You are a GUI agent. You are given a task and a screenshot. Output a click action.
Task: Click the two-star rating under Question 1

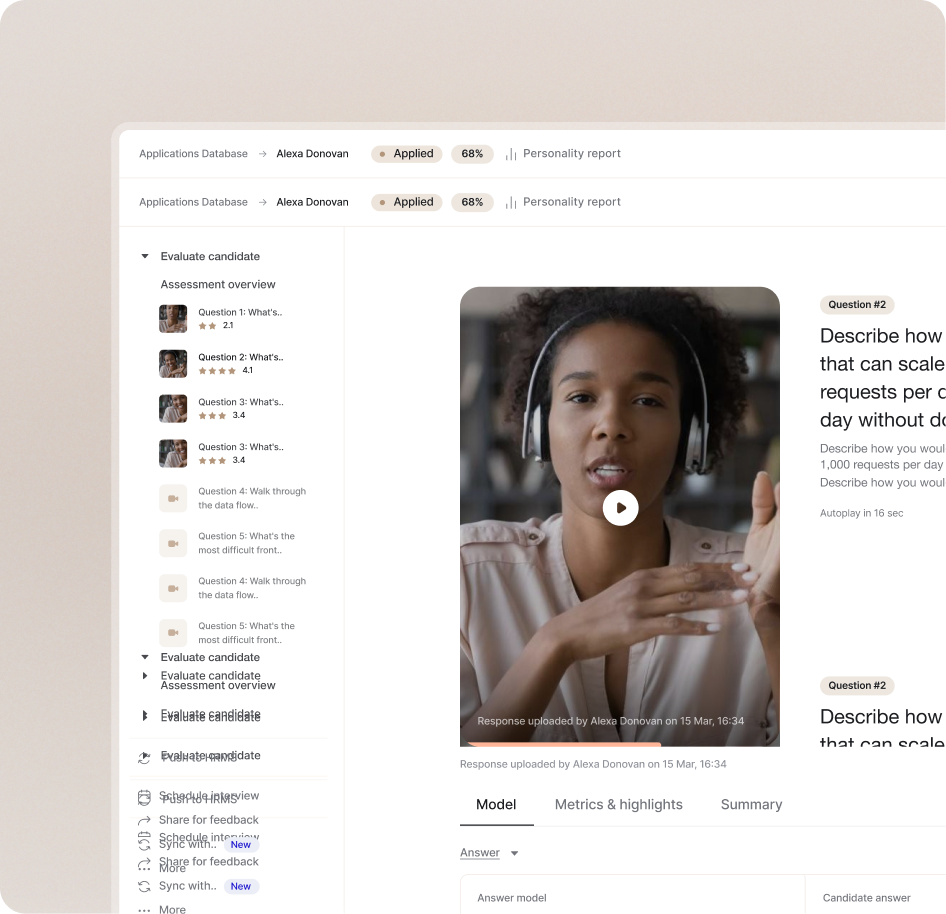(x=207, y=326)
